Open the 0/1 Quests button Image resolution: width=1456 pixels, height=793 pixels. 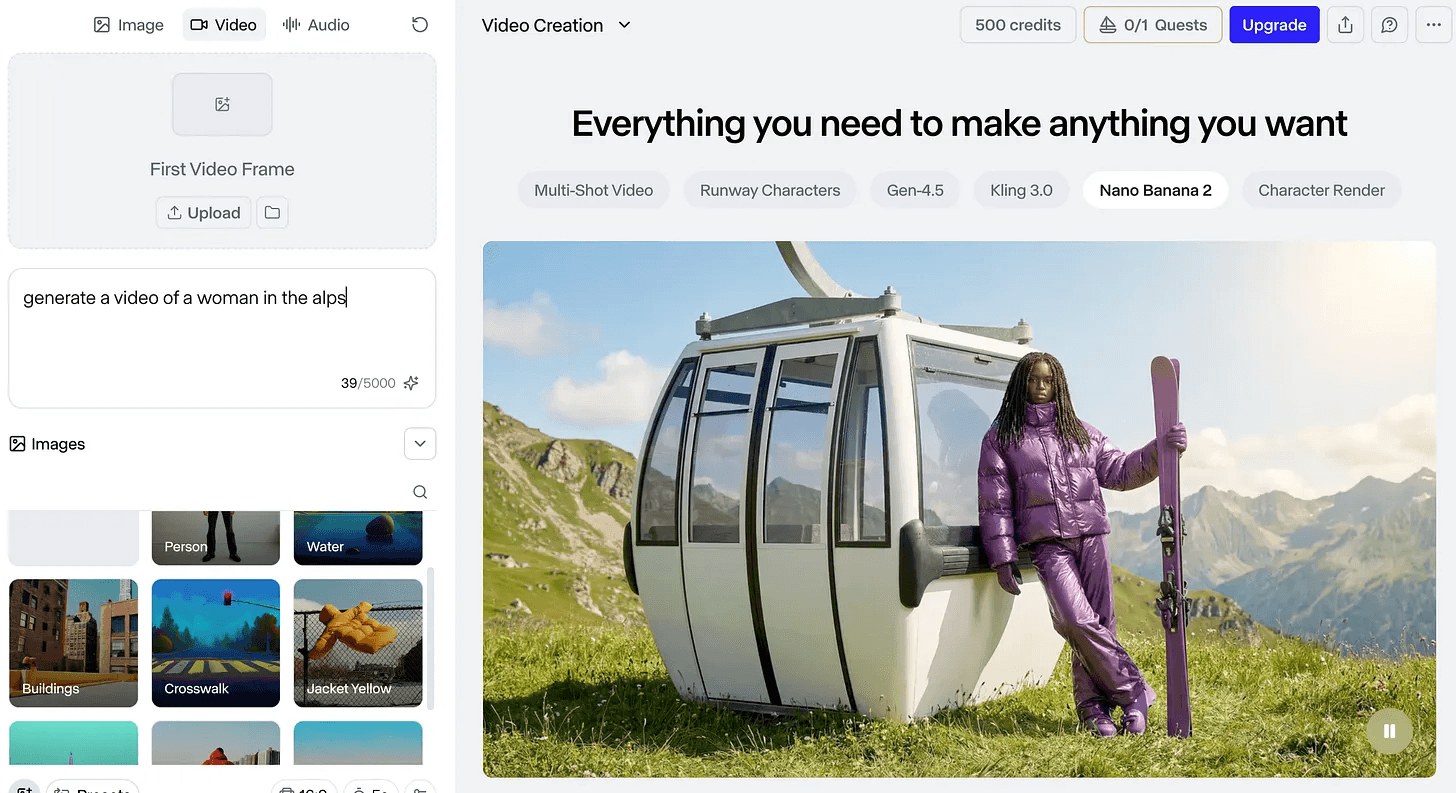pyautogui.click(x=1153, y=25)
